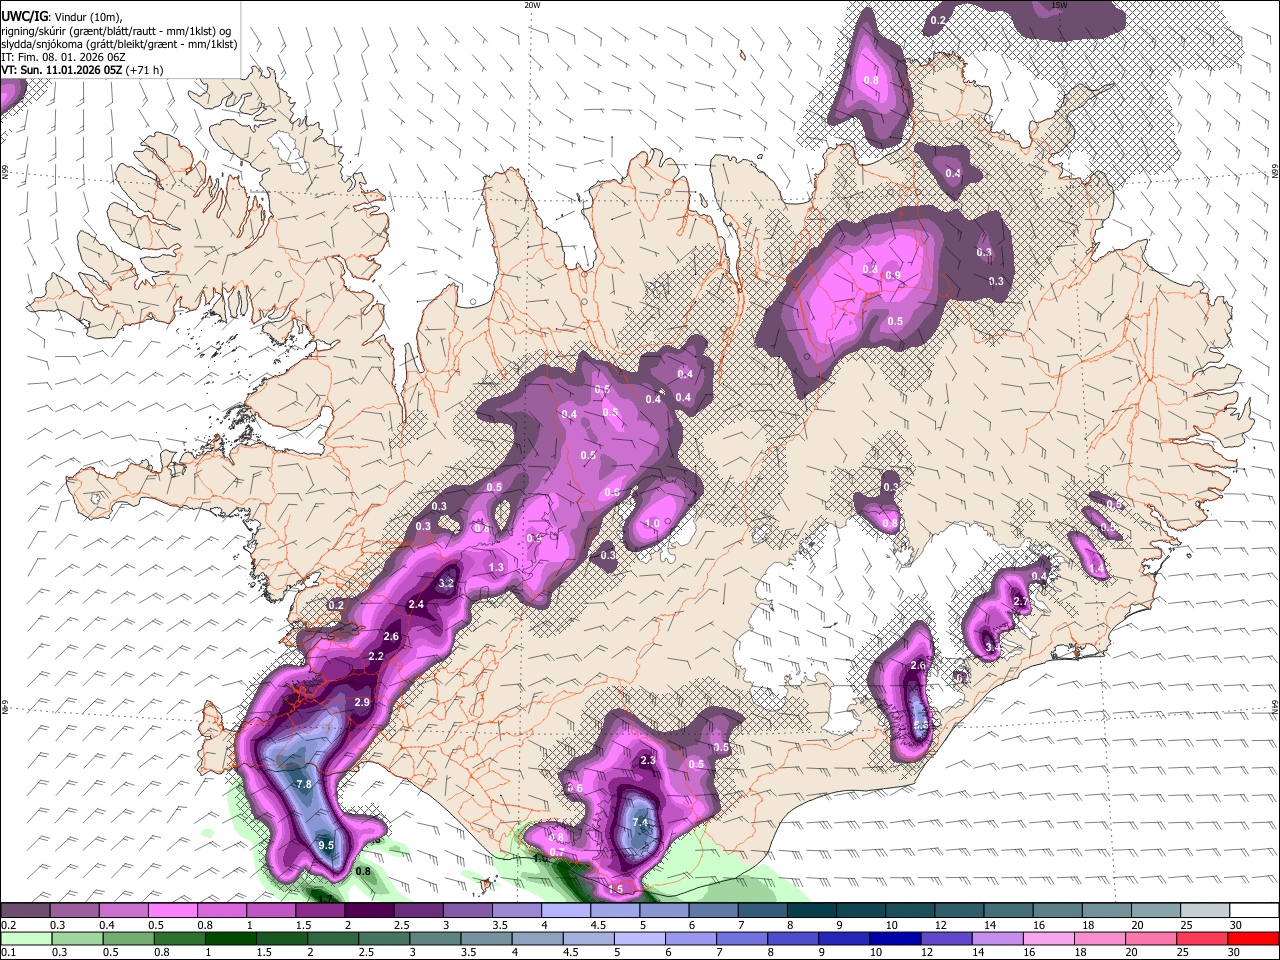
Task: Click the '(+71 h)' forecast offset text
Action: coord(142,70)
